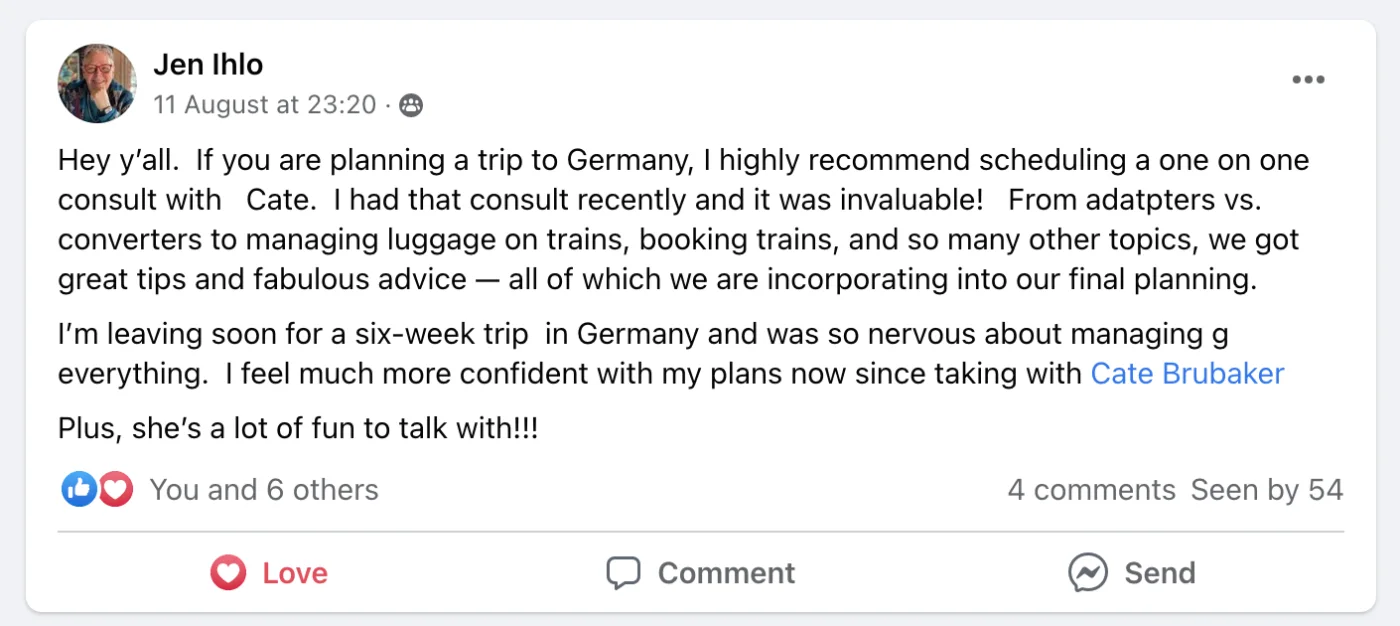This screenshot has width=1400, height=626.
Task: Open the three-dot post options menu
Action: (x=1308, y=80)
